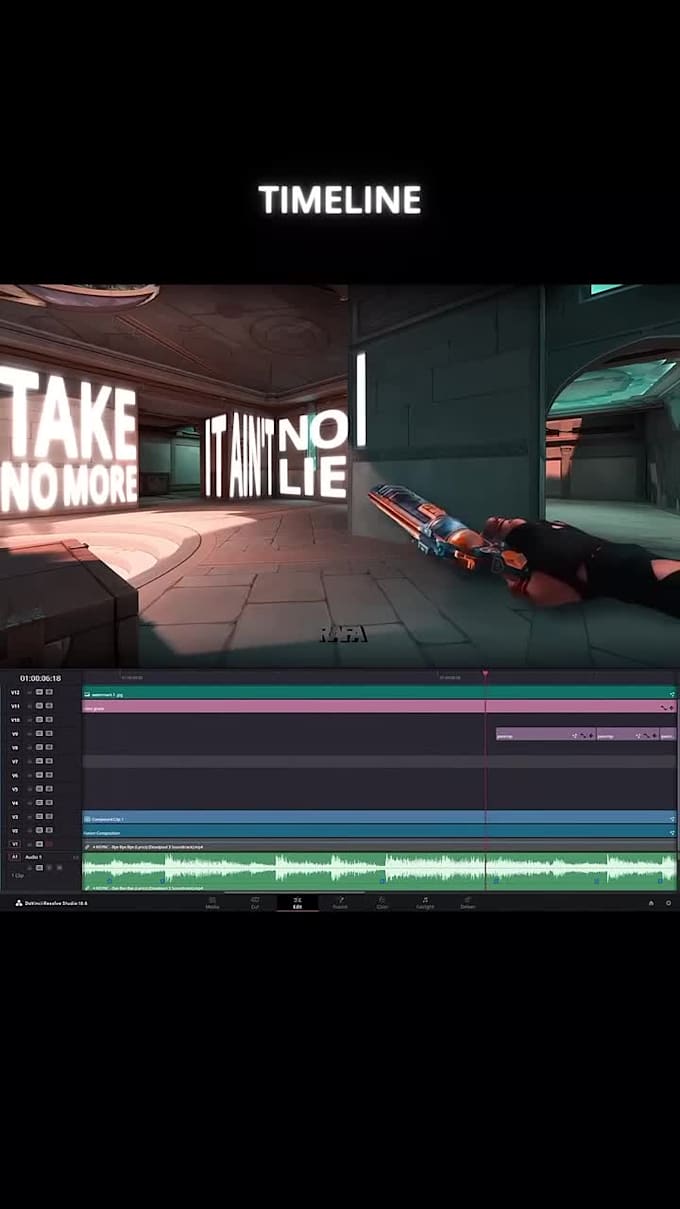Click keyframe diamond icon on pink V11 clip
Image resolution: width=680 pixels, height=1209 pixels.
tap(672, 707)
